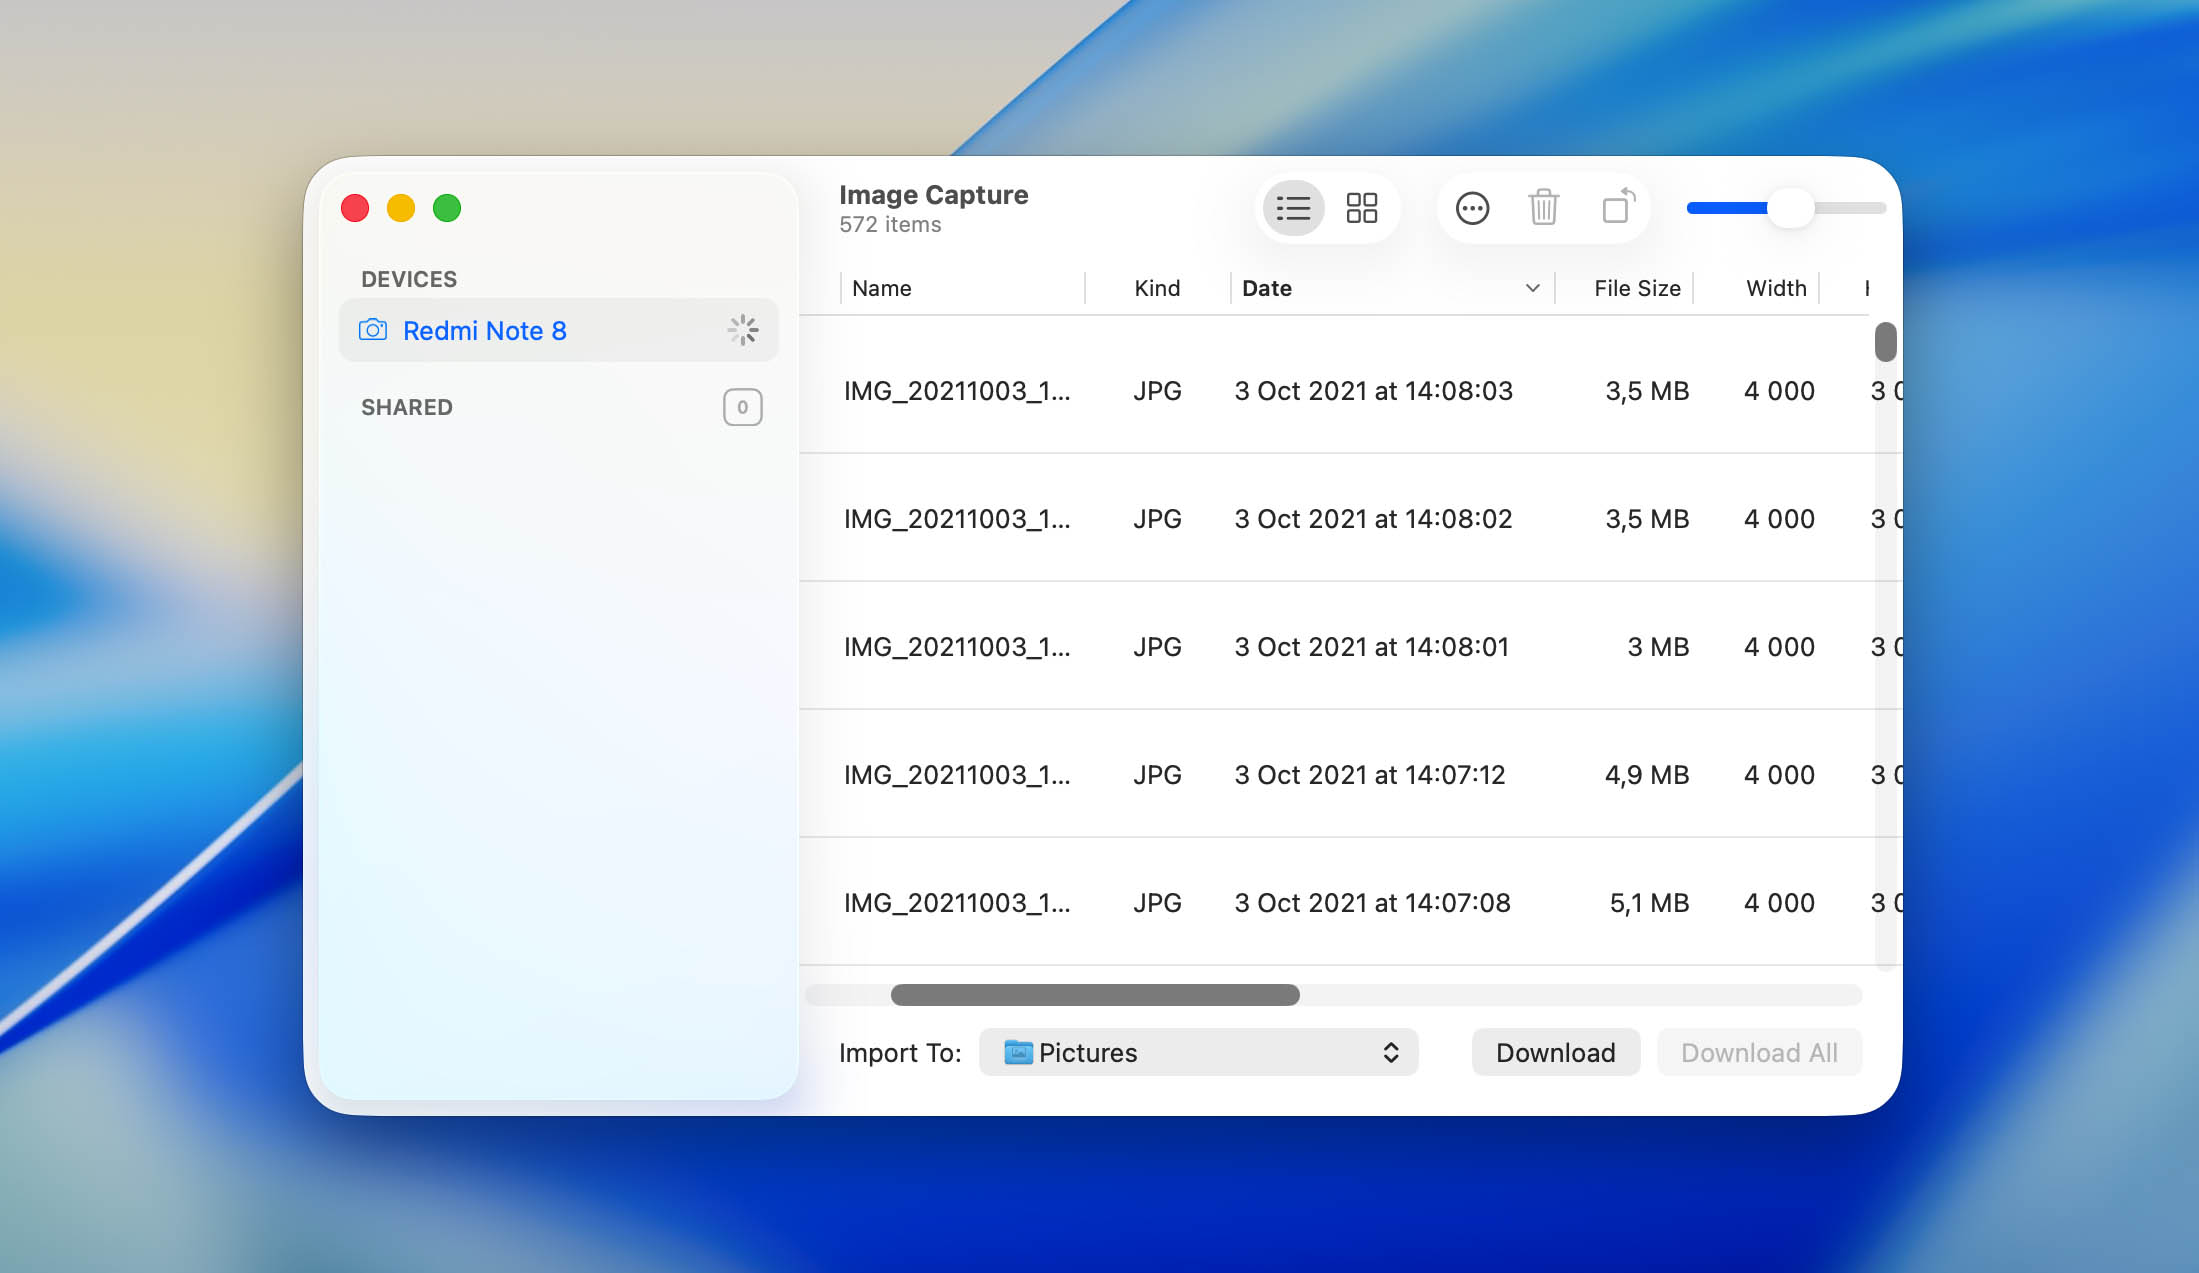This screenshot has width=2199, height=1273.
Task: Open the Date column chevron menu
Action: pyautogui.click(x=1531, y=288)
